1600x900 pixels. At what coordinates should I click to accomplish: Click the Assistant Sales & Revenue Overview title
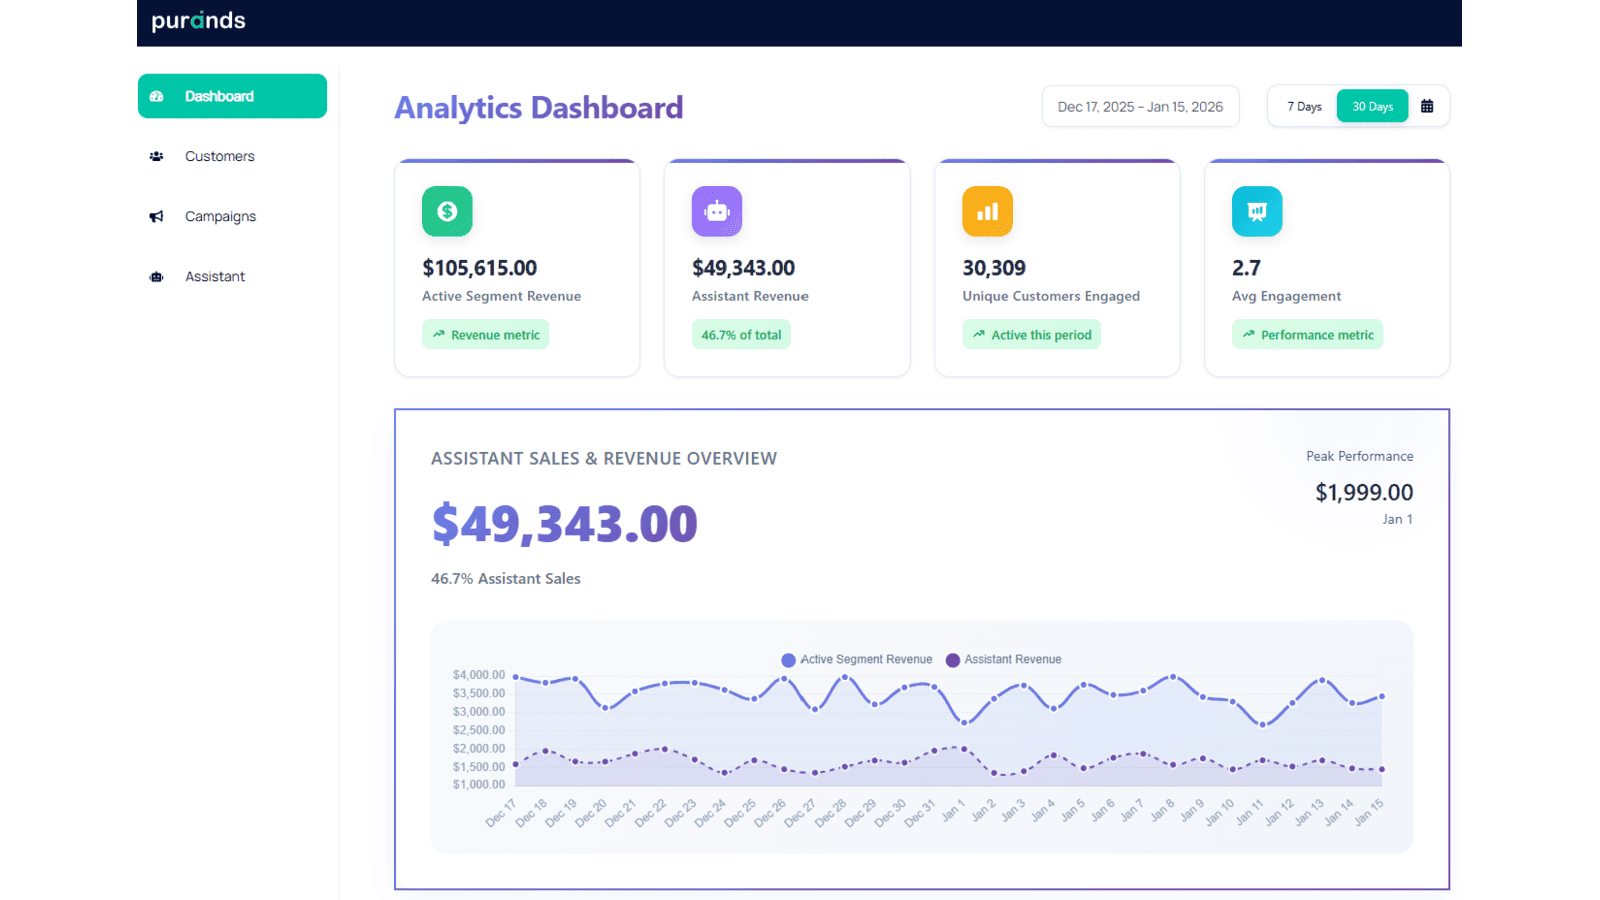click(604, 458)
